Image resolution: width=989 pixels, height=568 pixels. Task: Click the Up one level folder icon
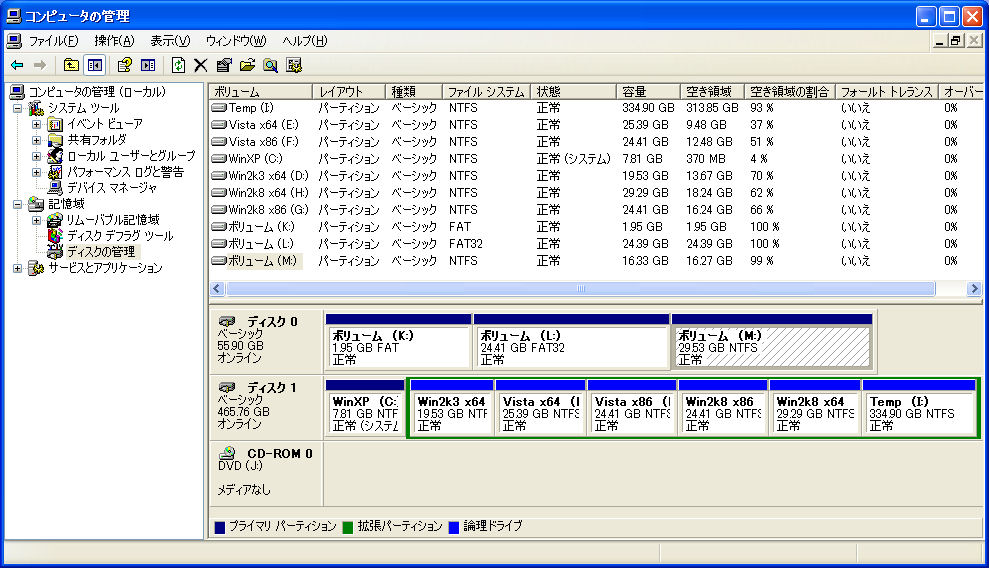coord(71,65)
